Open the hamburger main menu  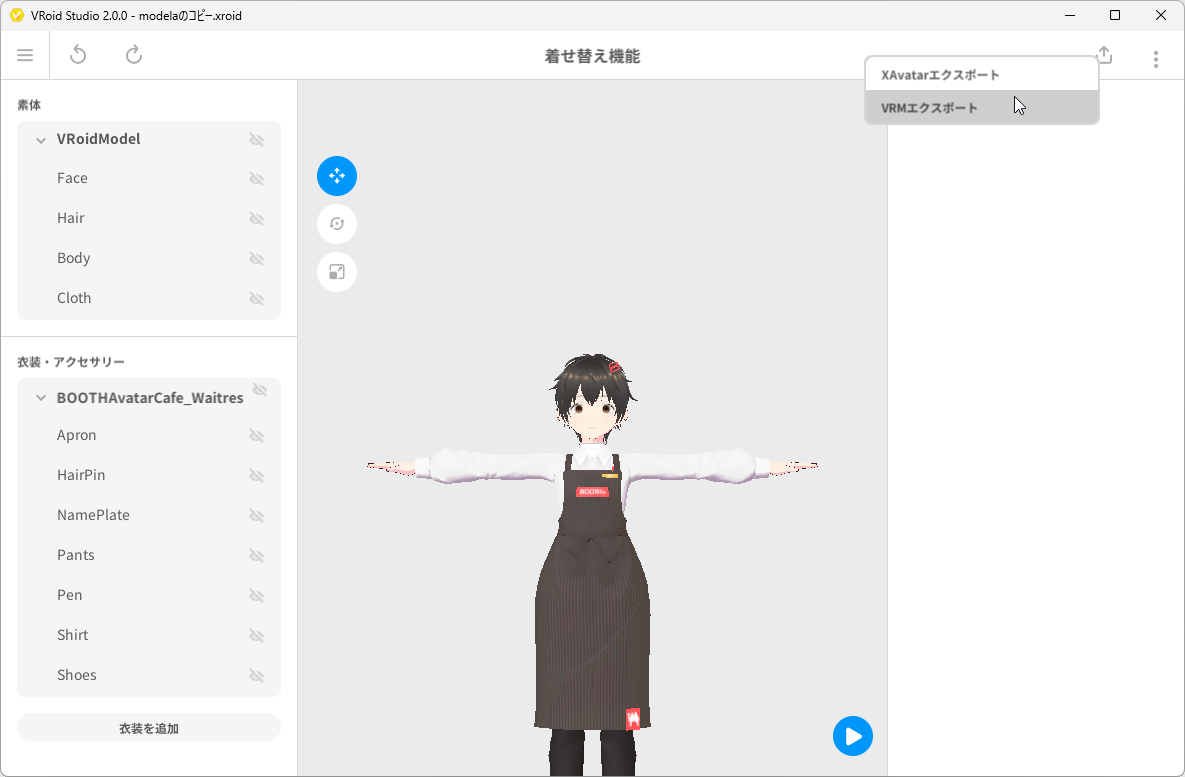[x=25, y=55]
